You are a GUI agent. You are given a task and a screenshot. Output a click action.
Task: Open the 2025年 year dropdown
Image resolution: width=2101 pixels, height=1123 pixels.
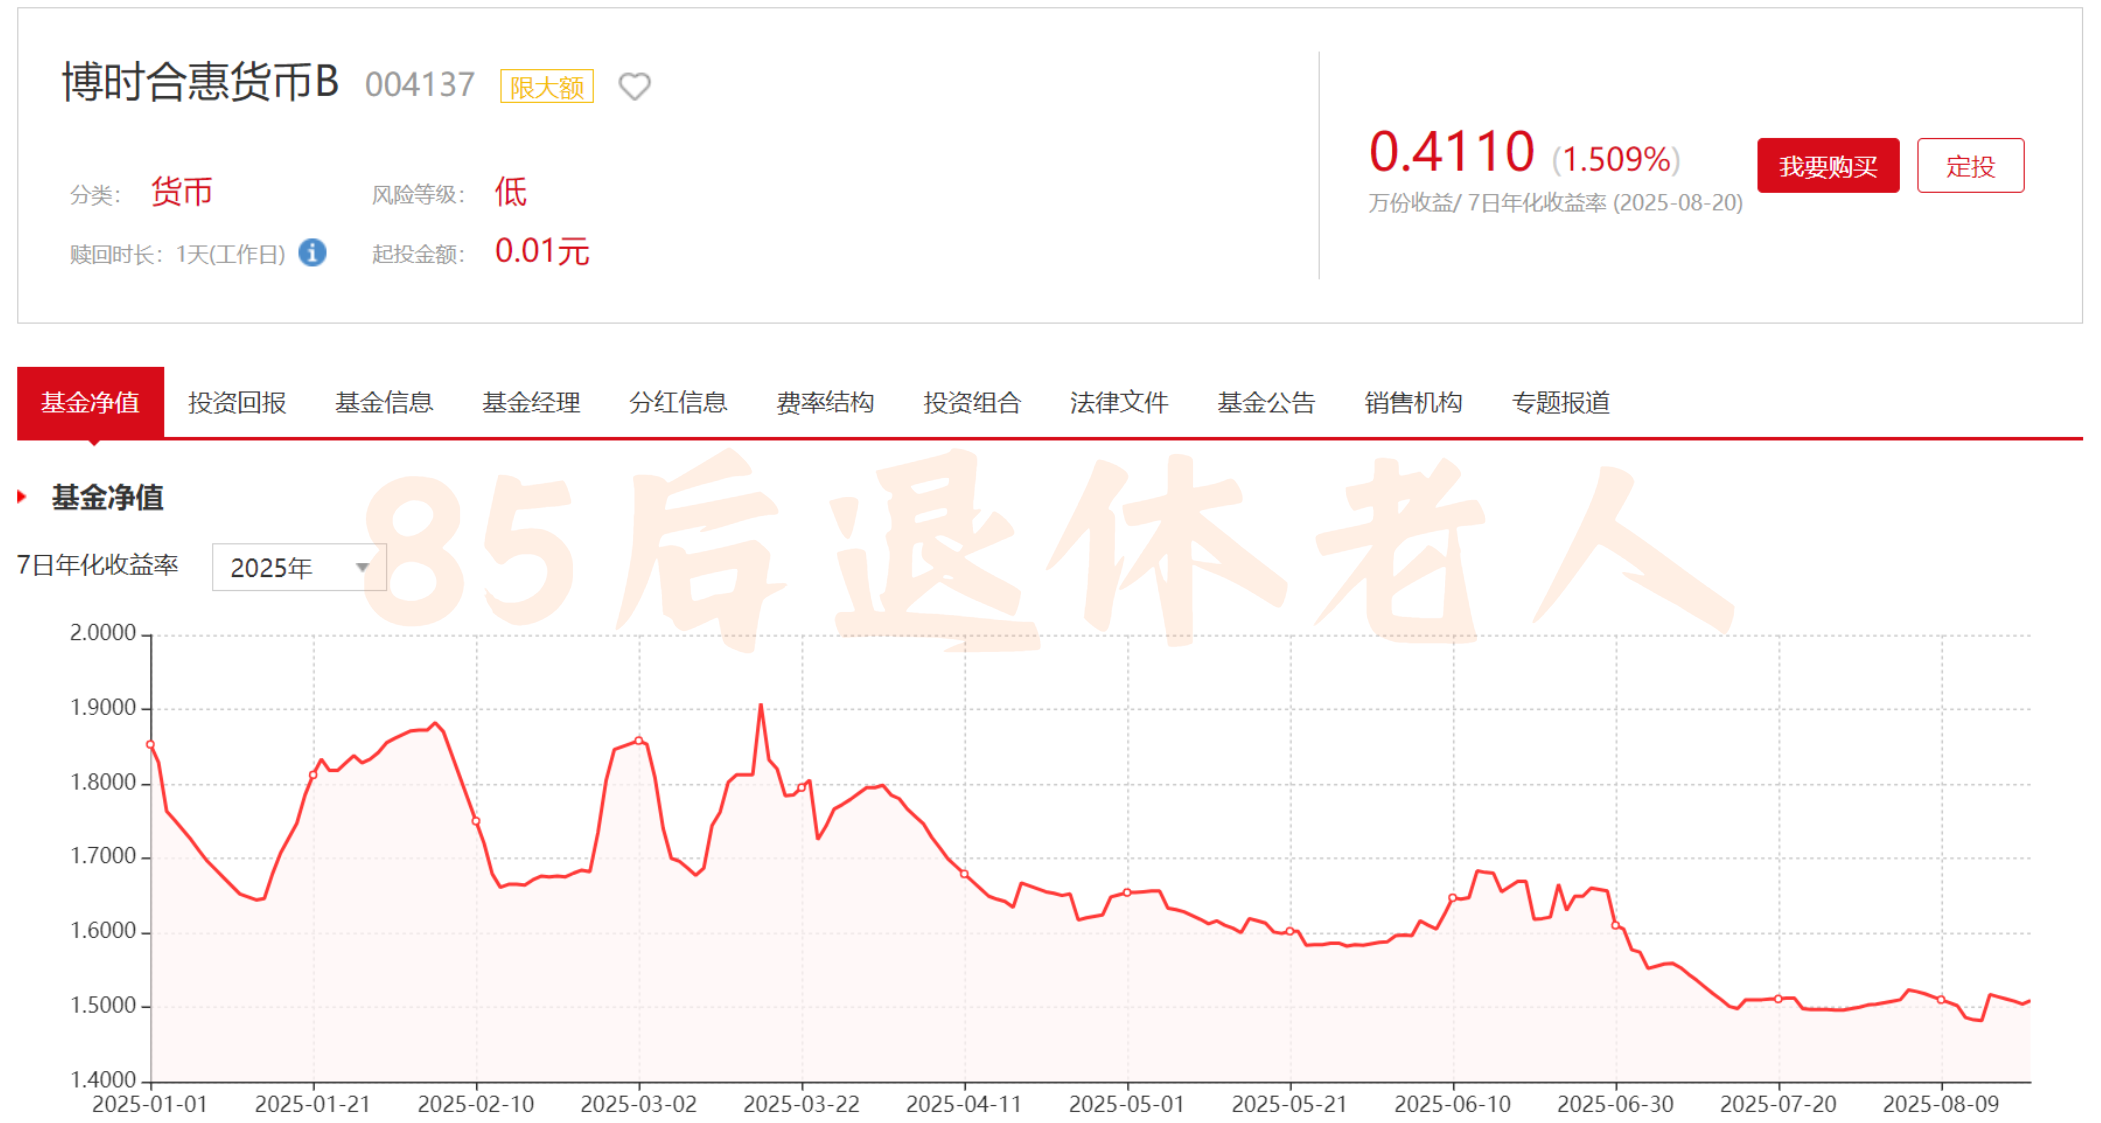[x=299, y=567]
